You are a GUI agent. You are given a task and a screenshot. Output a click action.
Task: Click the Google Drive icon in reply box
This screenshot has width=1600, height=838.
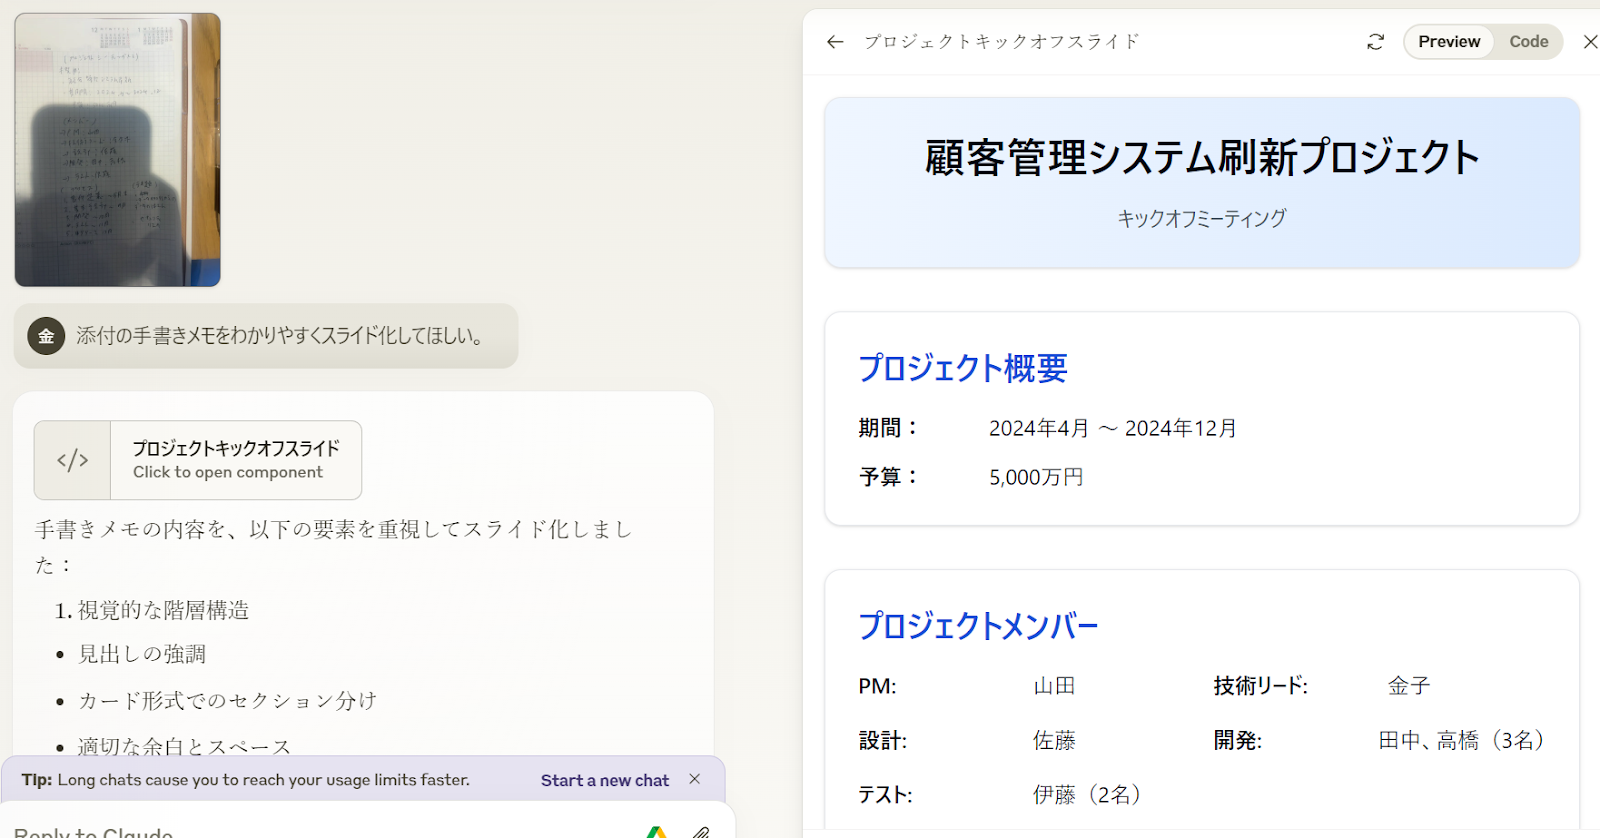coord(656,832)
